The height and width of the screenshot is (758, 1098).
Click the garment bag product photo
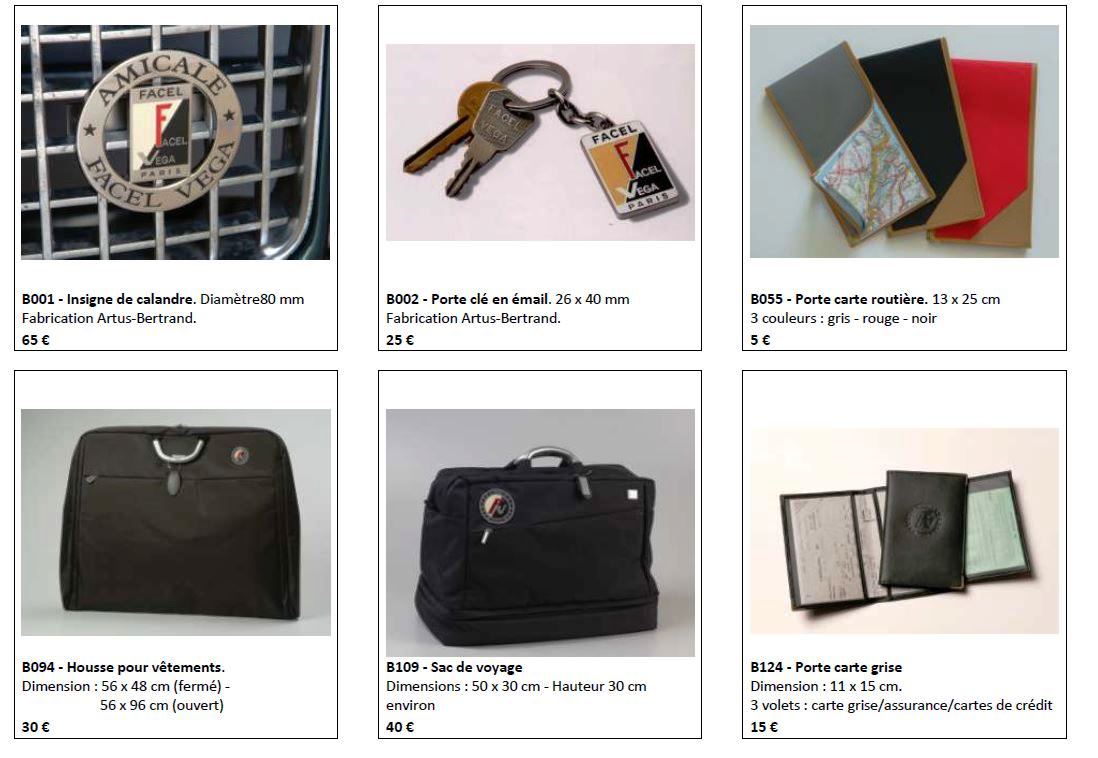point(176,523)
